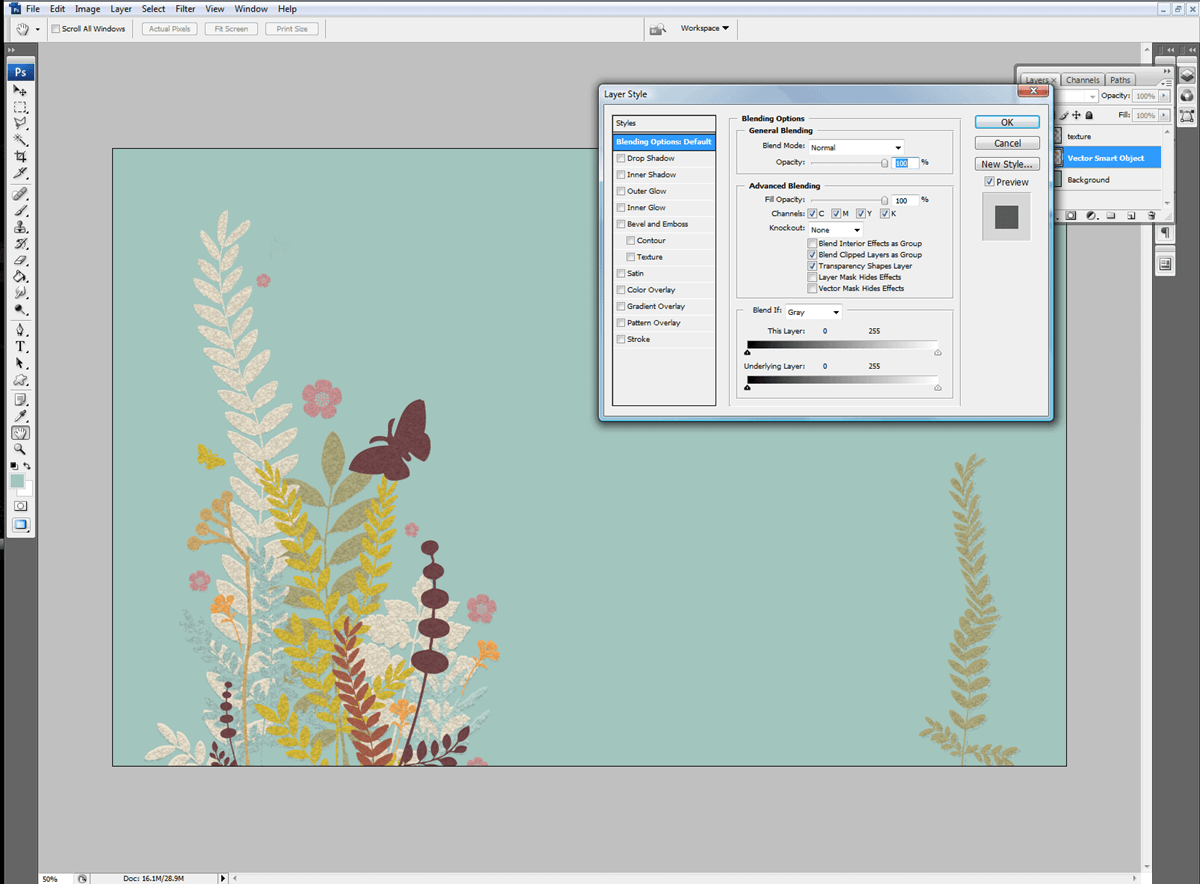Toggle the Preview checkbox
The height and width of the screenshot is (884, 1200).
[x=989, y=182]
